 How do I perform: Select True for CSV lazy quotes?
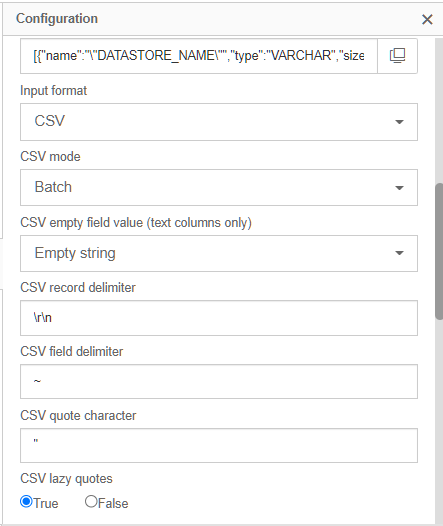[x=26, y=502]
